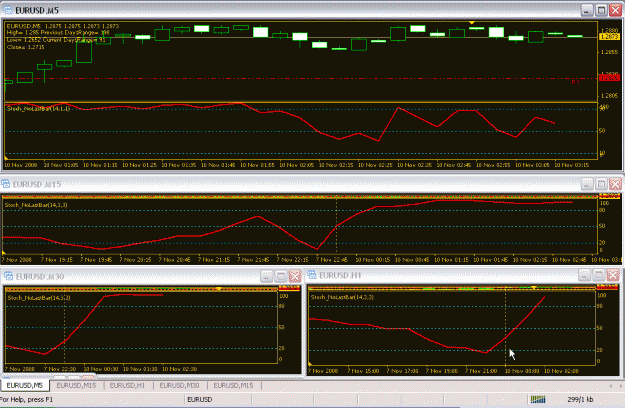Select the EURUSD,M15 tab after the M30 tab
The height and width of the screenshot is (408, 625).
tap(233, 385)
